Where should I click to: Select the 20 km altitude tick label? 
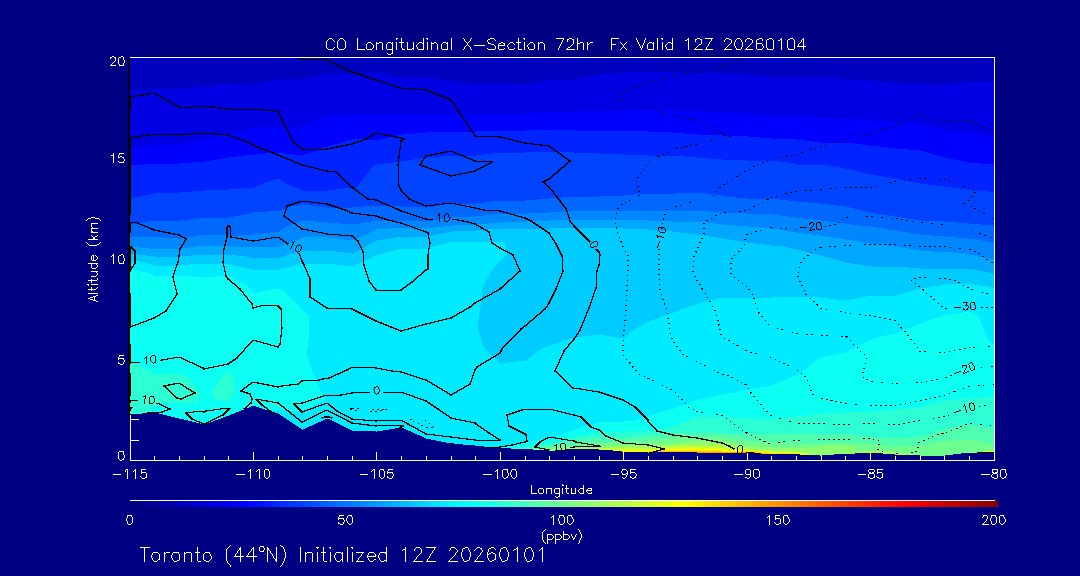click(116, 61)
